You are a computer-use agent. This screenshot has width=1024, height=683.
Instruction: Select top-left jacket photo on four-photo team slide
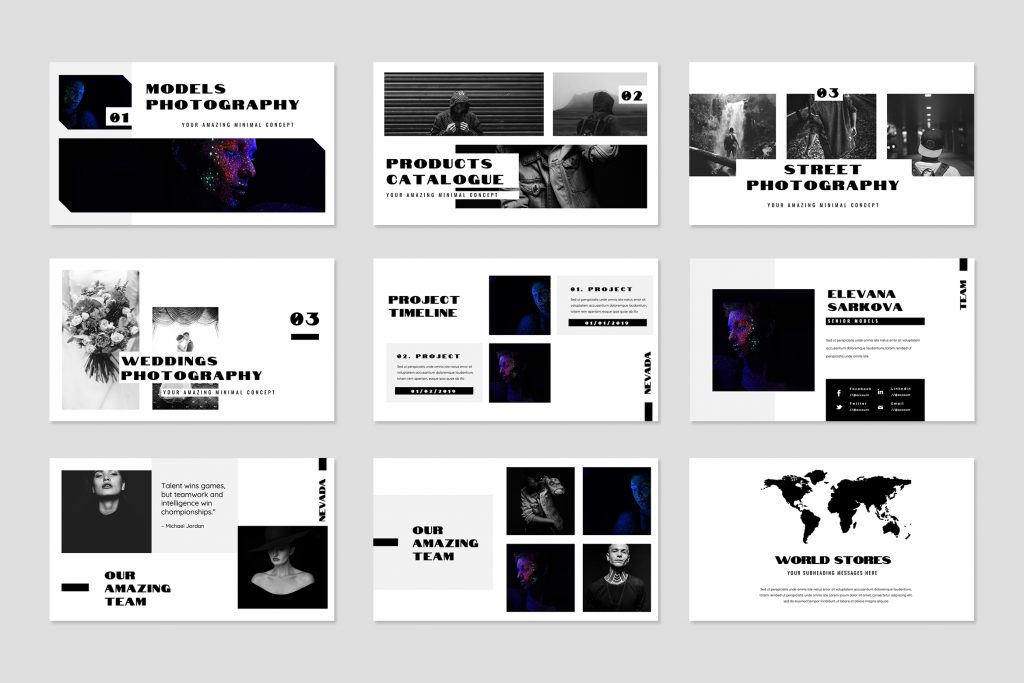(x=541, y=501)
